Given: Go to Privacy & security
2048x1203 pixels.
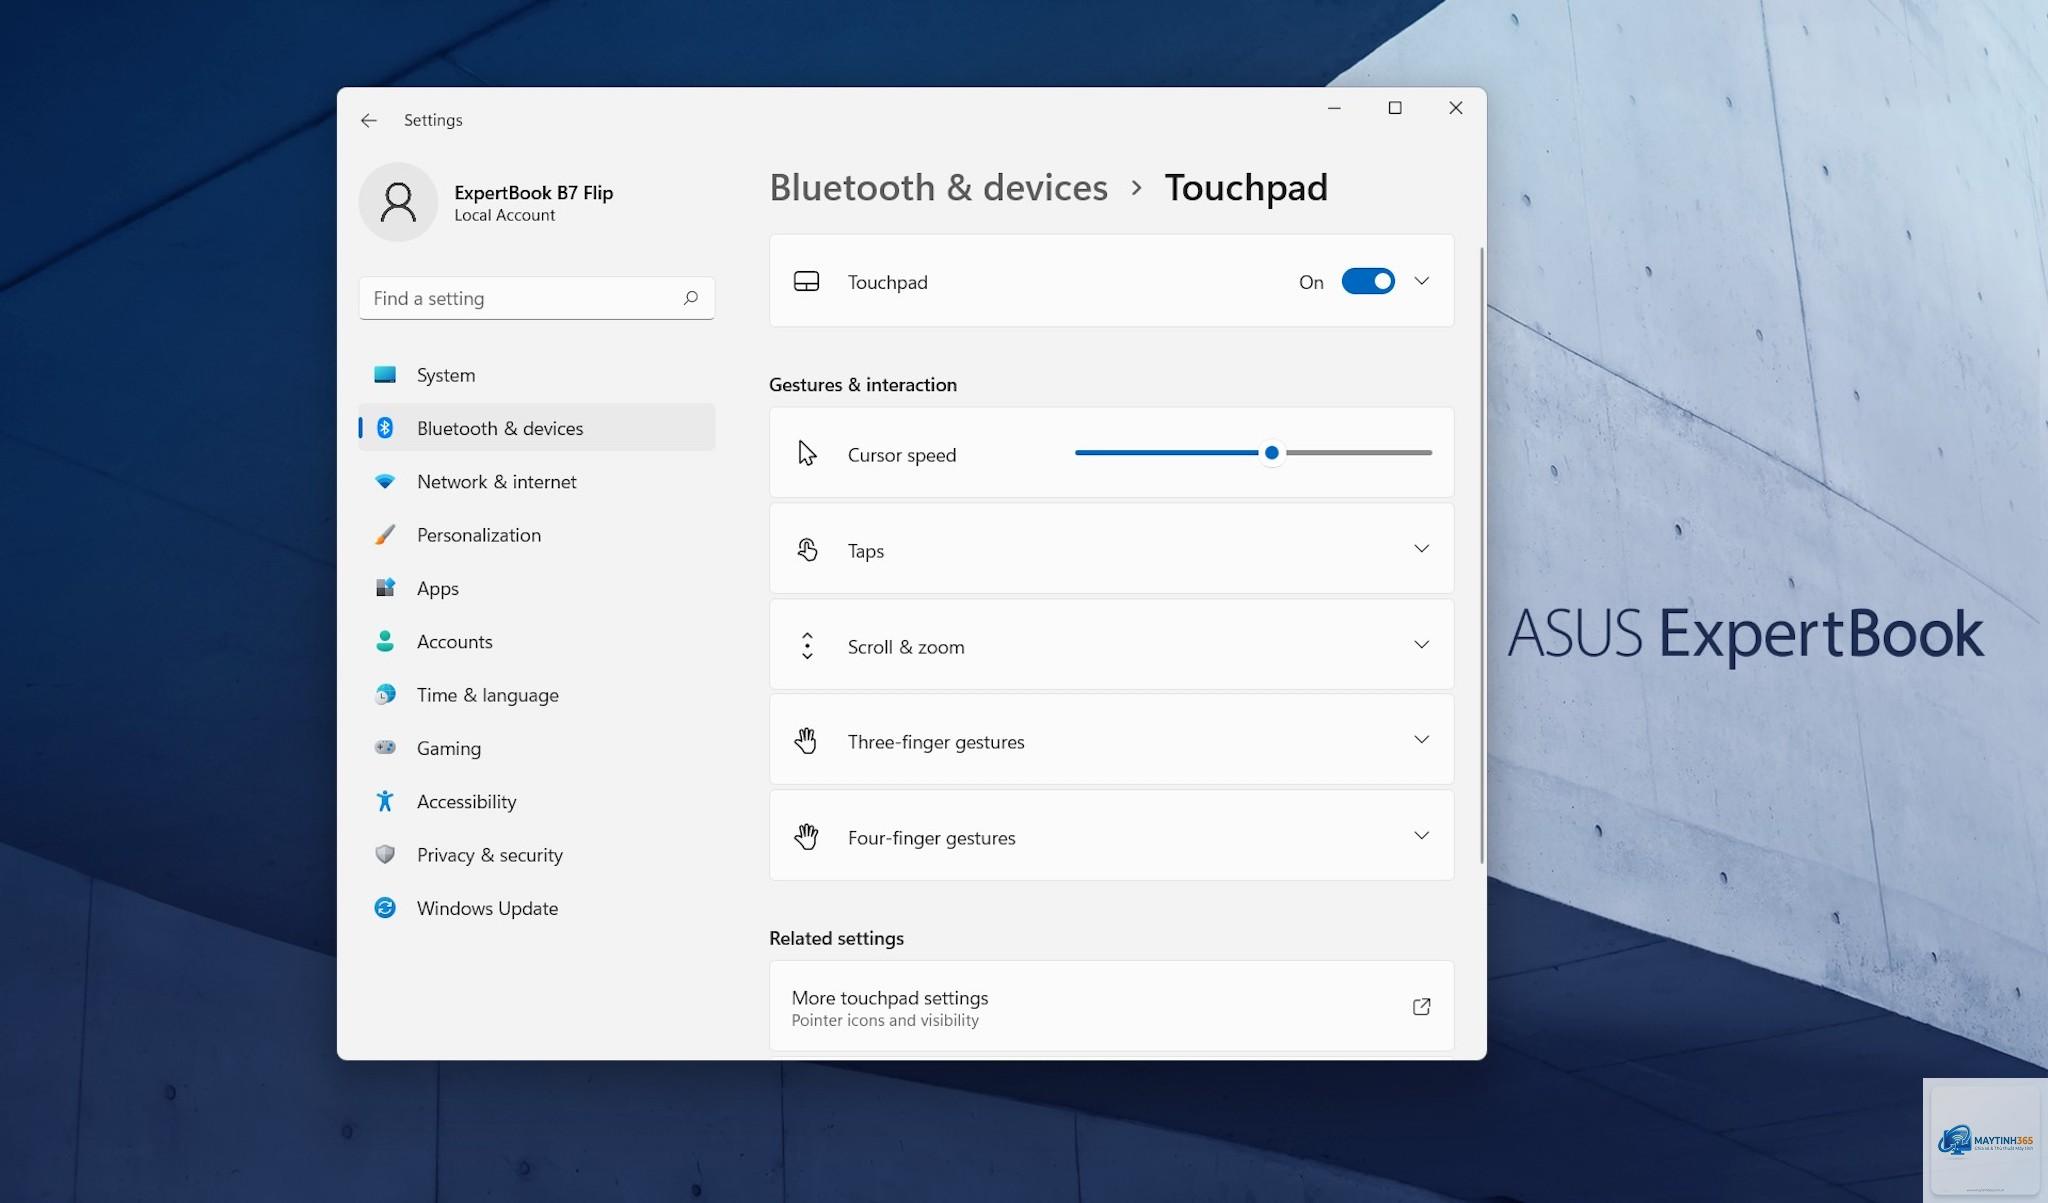Looking at the screenshot, I should point(537,854).
